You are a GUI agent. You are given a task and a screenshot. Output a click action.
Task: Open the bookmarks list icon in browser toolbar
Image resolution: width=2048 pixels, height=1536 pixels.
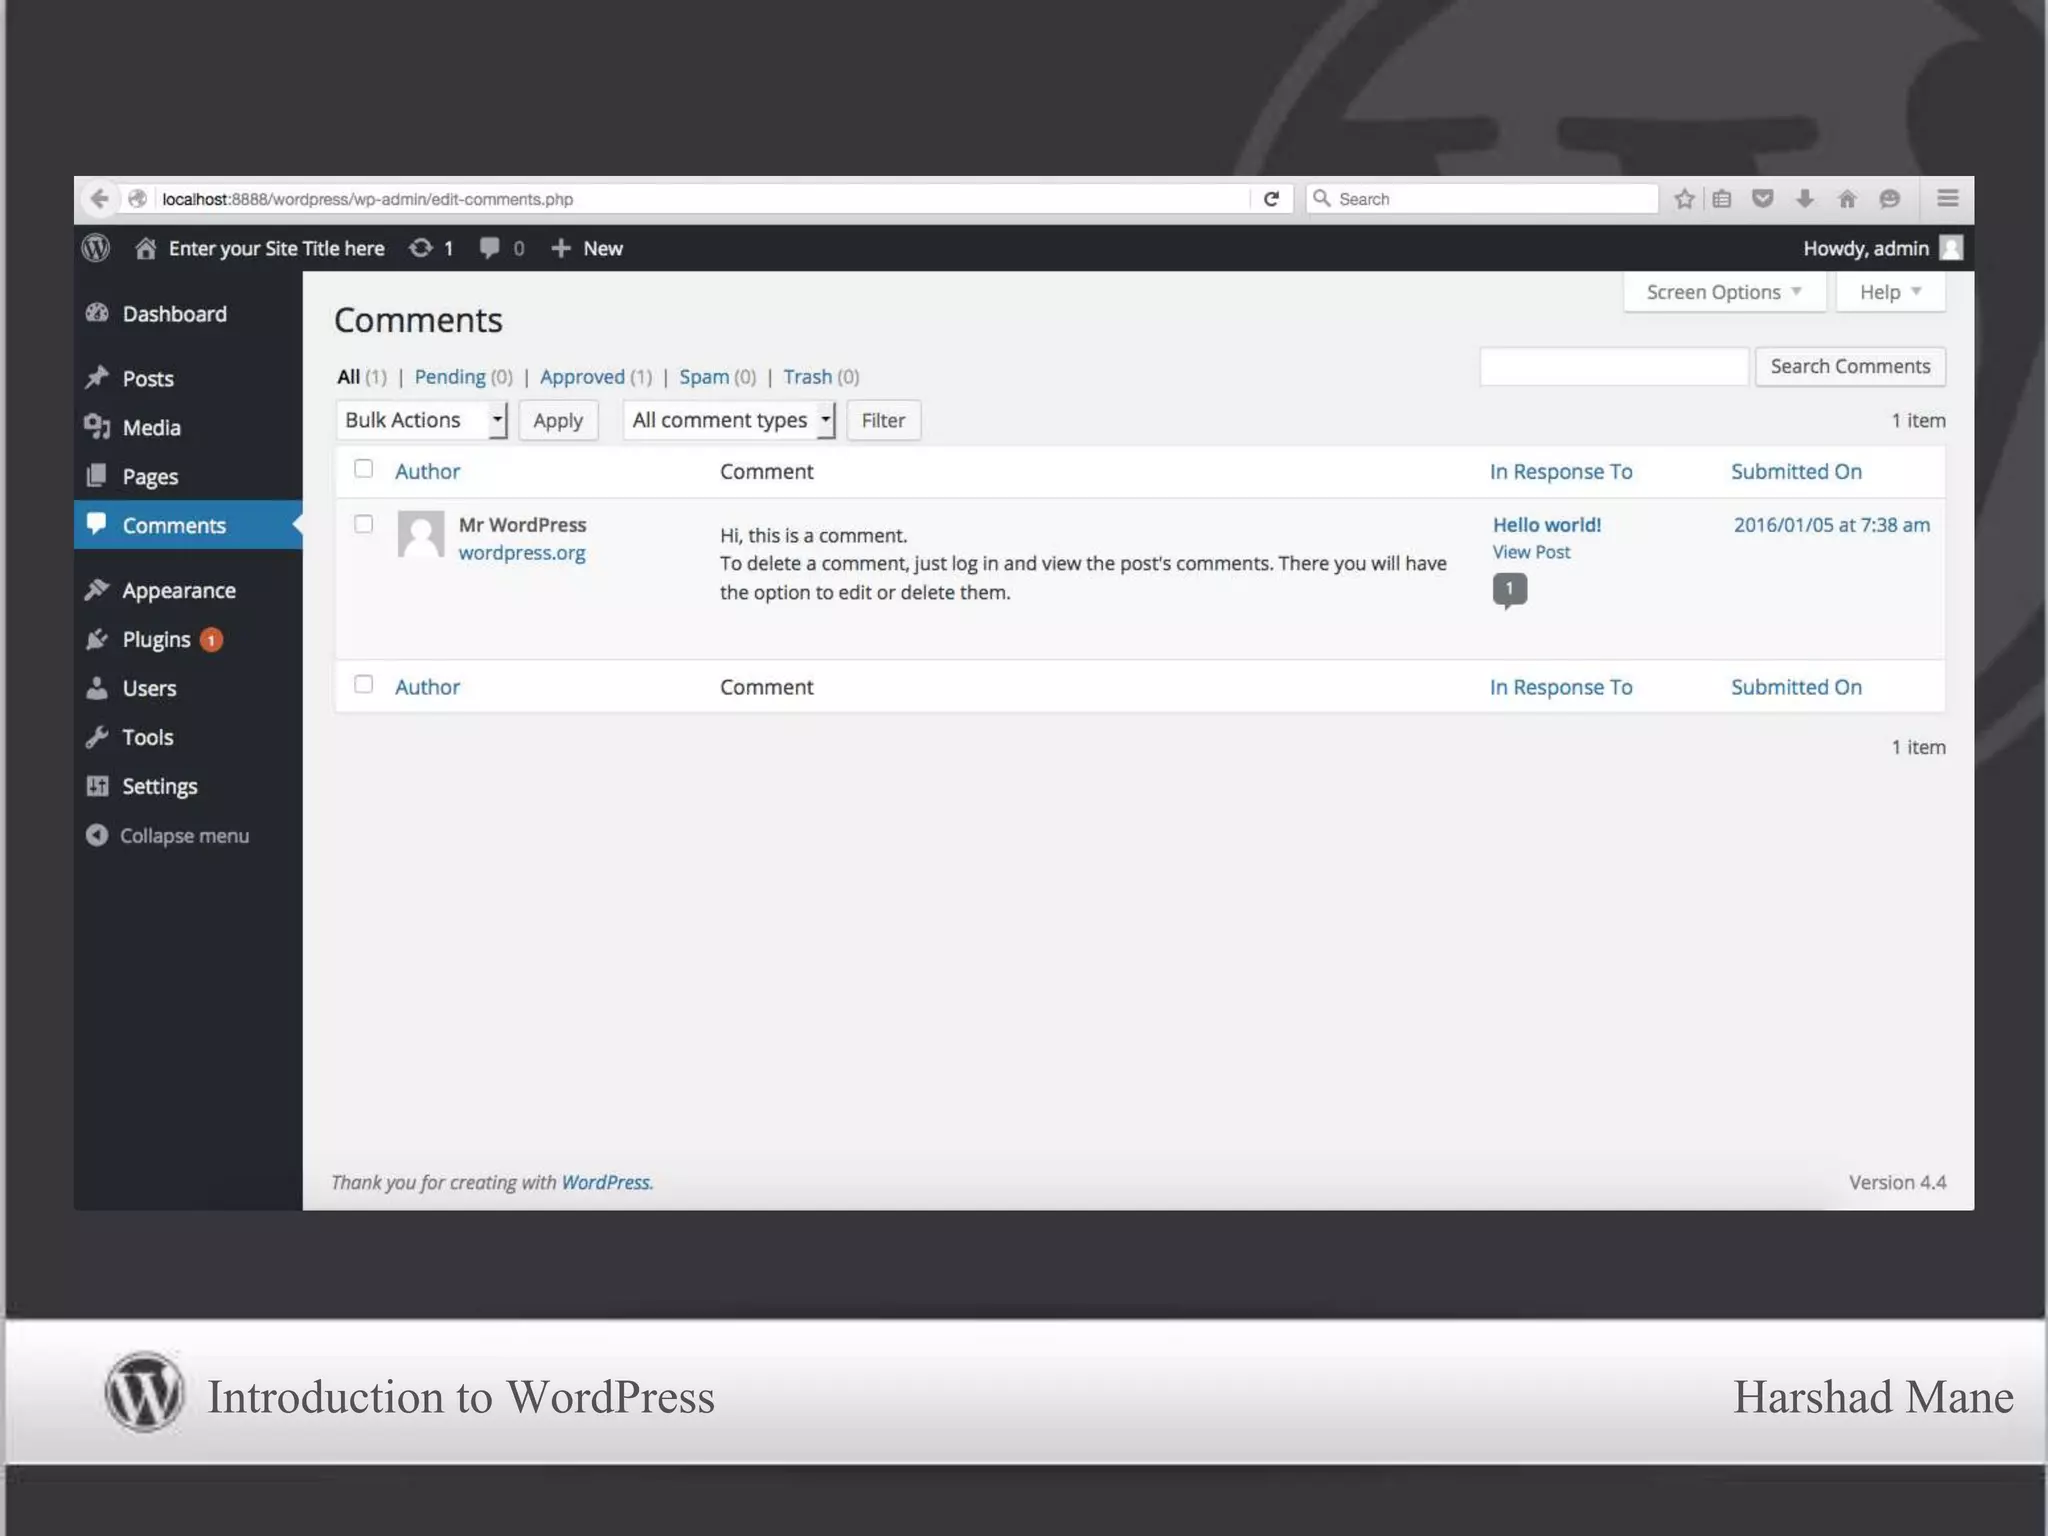[x=1722, y=198]
